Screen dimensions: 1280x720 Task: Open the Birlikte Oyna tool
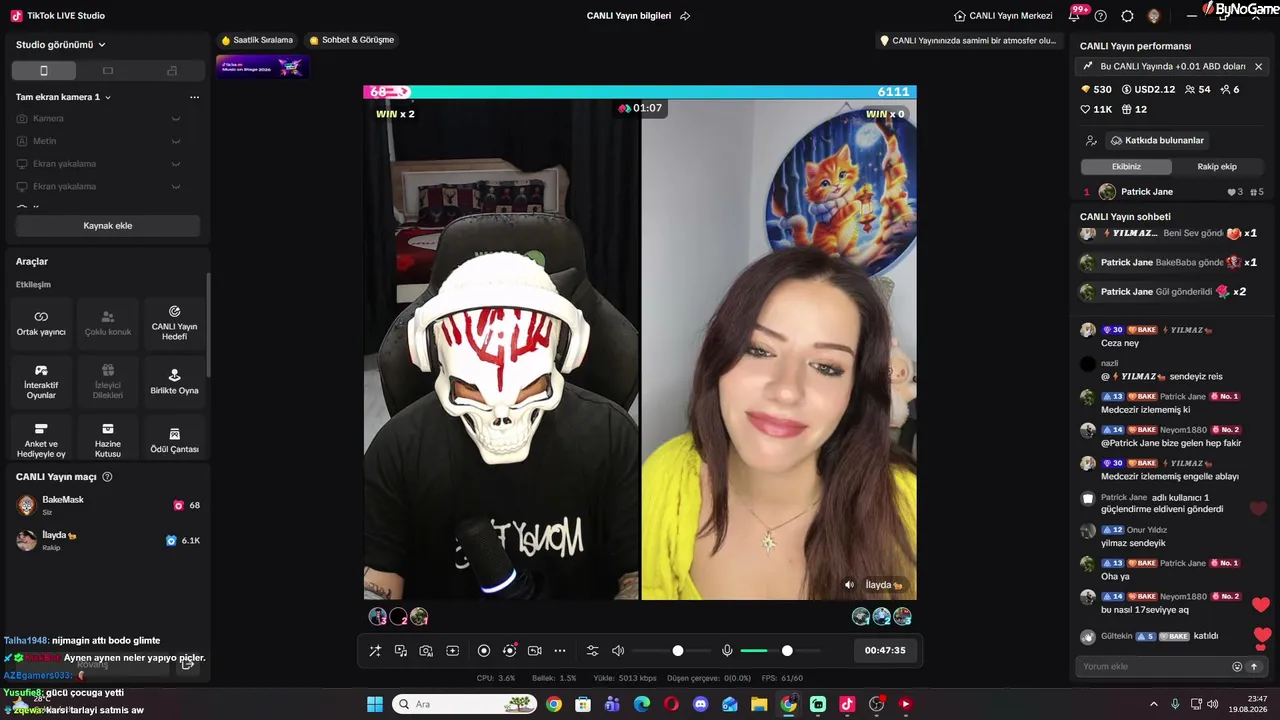174,382
